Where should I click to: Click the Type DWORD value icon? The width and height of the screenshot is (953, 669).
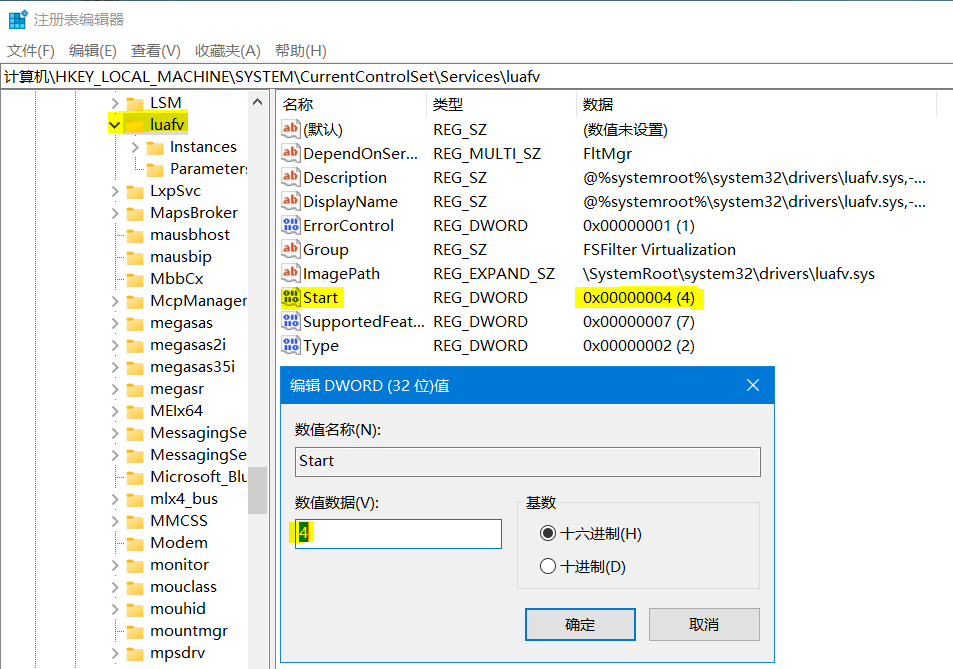coord(291,345)
